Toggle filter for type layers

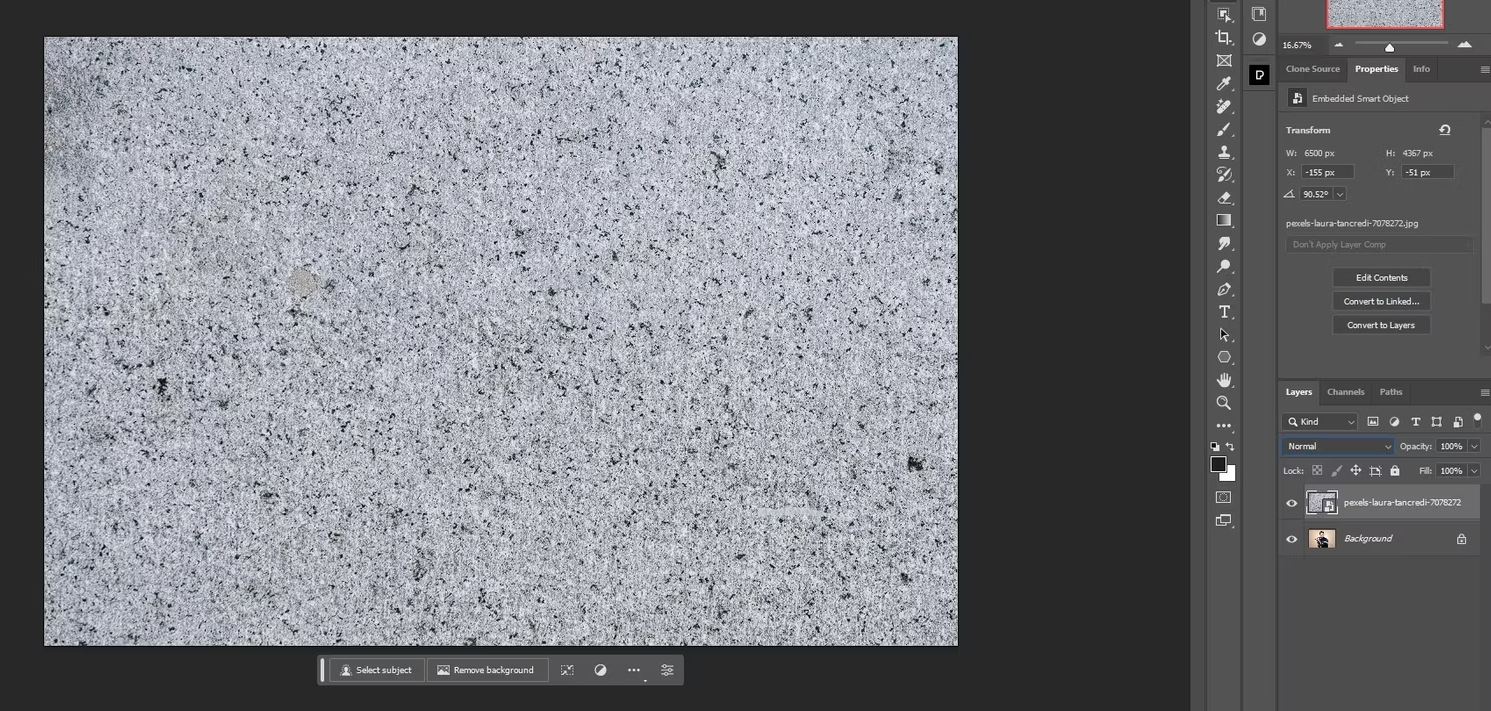pyautogui.click(x=1415, y=422)
